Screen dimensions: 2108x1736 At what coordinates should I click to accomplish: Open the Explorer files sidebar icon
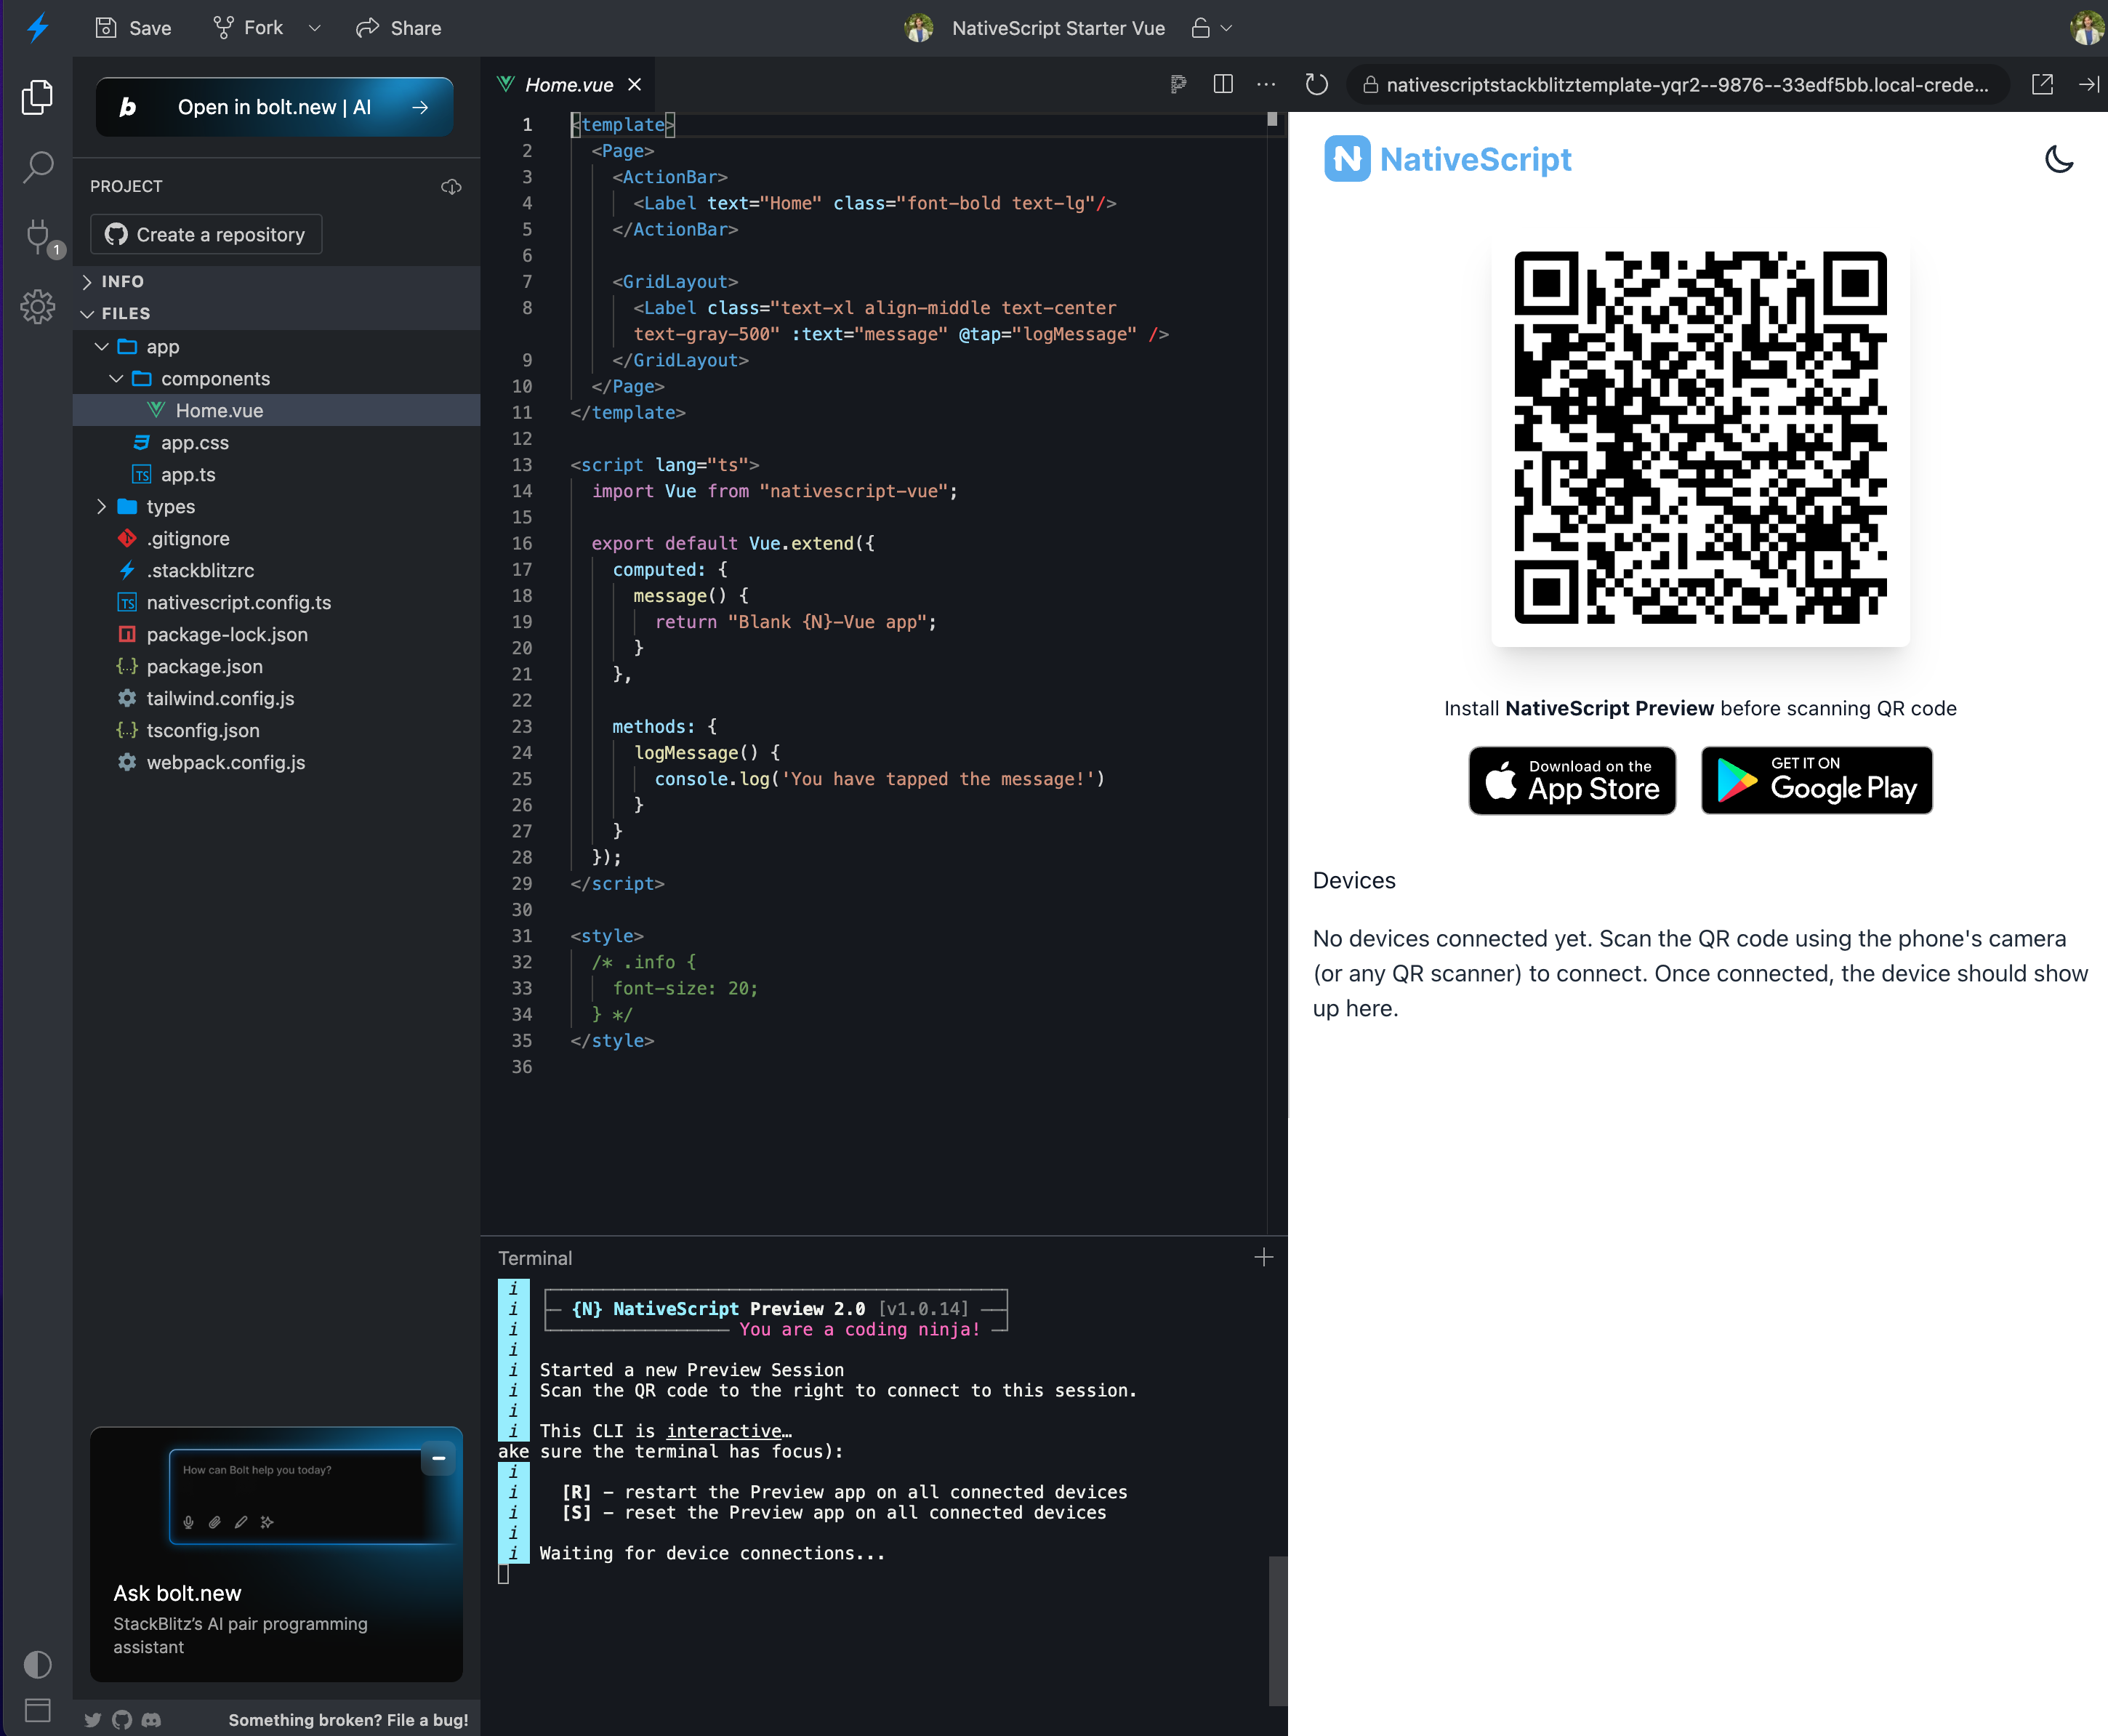(37, 97)
